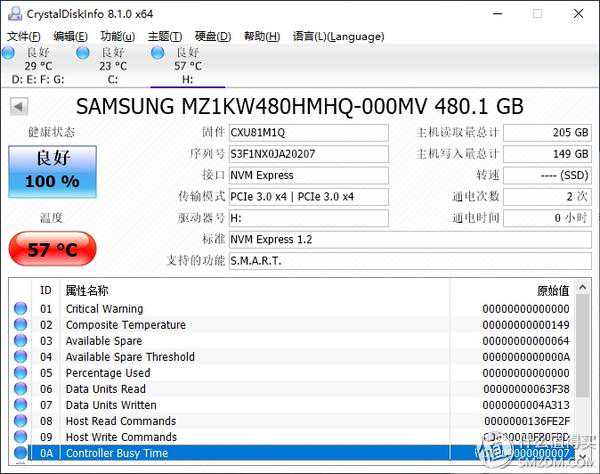Click the status dot for Critical Warning
Screen dimensions: 600x474
coord(20,309)
